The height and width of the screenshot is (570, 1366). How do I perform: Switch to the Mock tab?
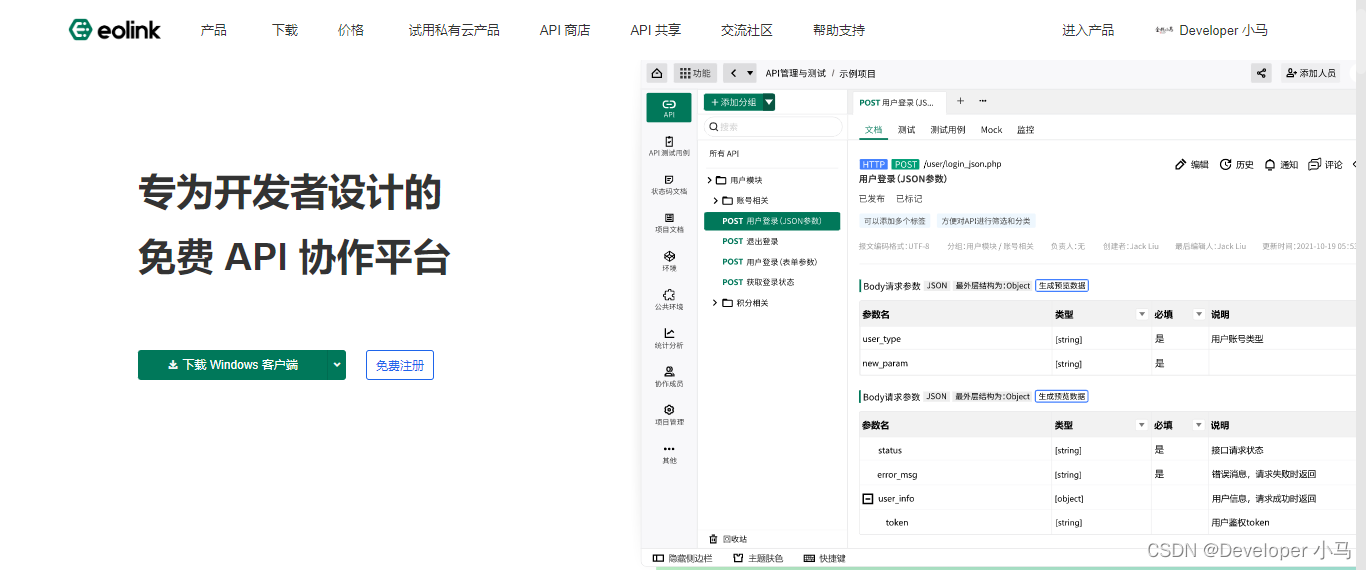991,130
